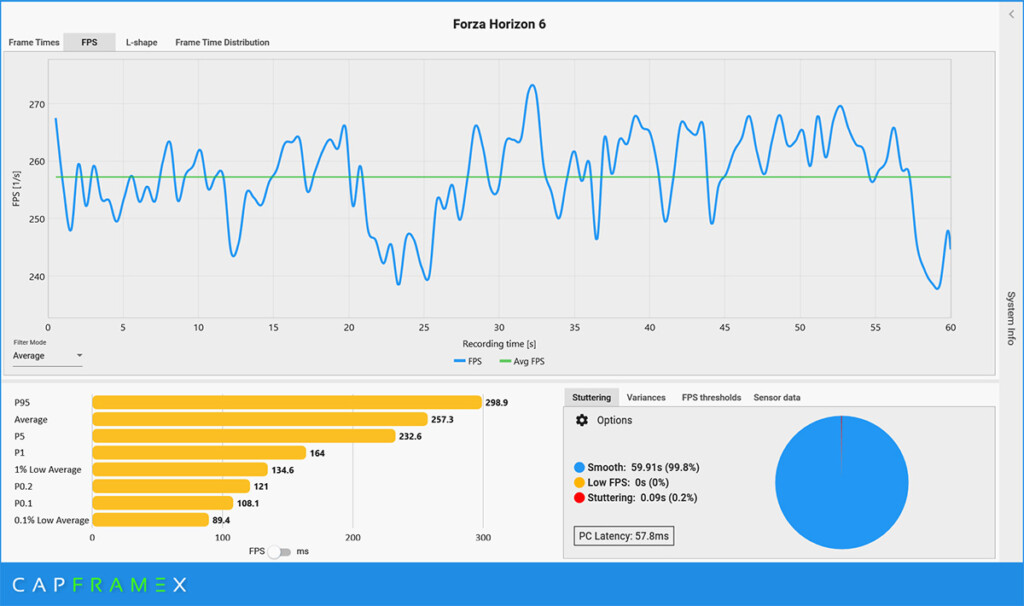This screenshot has width=1024, height=606.
Task: Open the Frame Time Distribution tab
Action: point(222,42)
